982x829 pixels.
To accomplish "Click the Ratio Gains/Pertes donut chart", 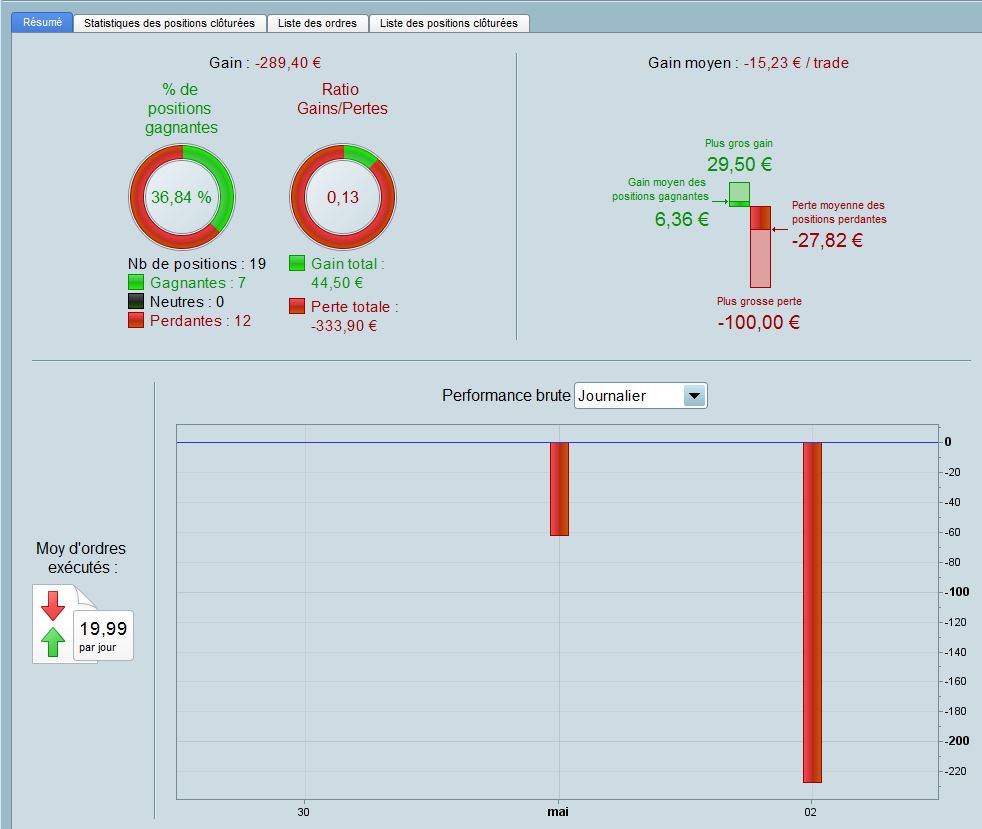I will coord(343,197).
